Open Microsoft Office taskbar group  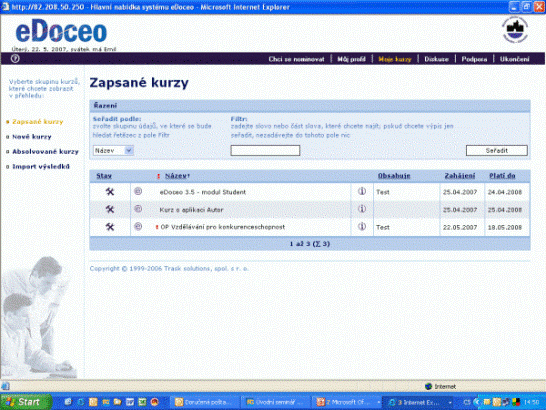(x=346, y=402)
